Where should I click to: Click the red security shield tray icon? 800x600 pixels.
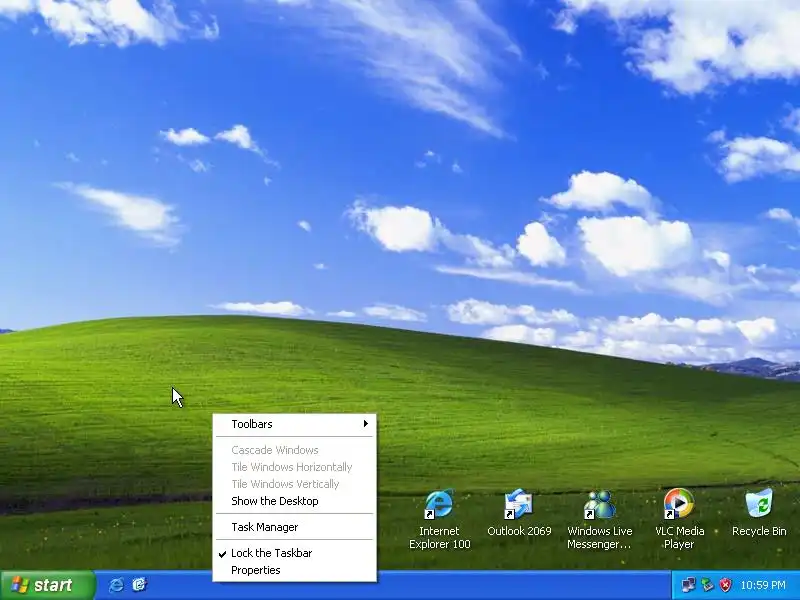pos(725,585)
